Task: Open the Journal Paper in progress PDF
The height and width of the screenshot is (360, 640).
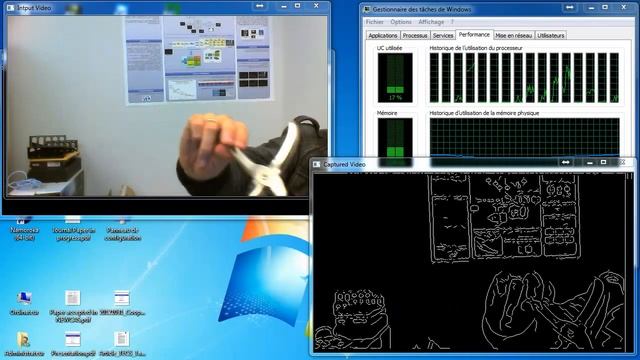Action: 73,229
